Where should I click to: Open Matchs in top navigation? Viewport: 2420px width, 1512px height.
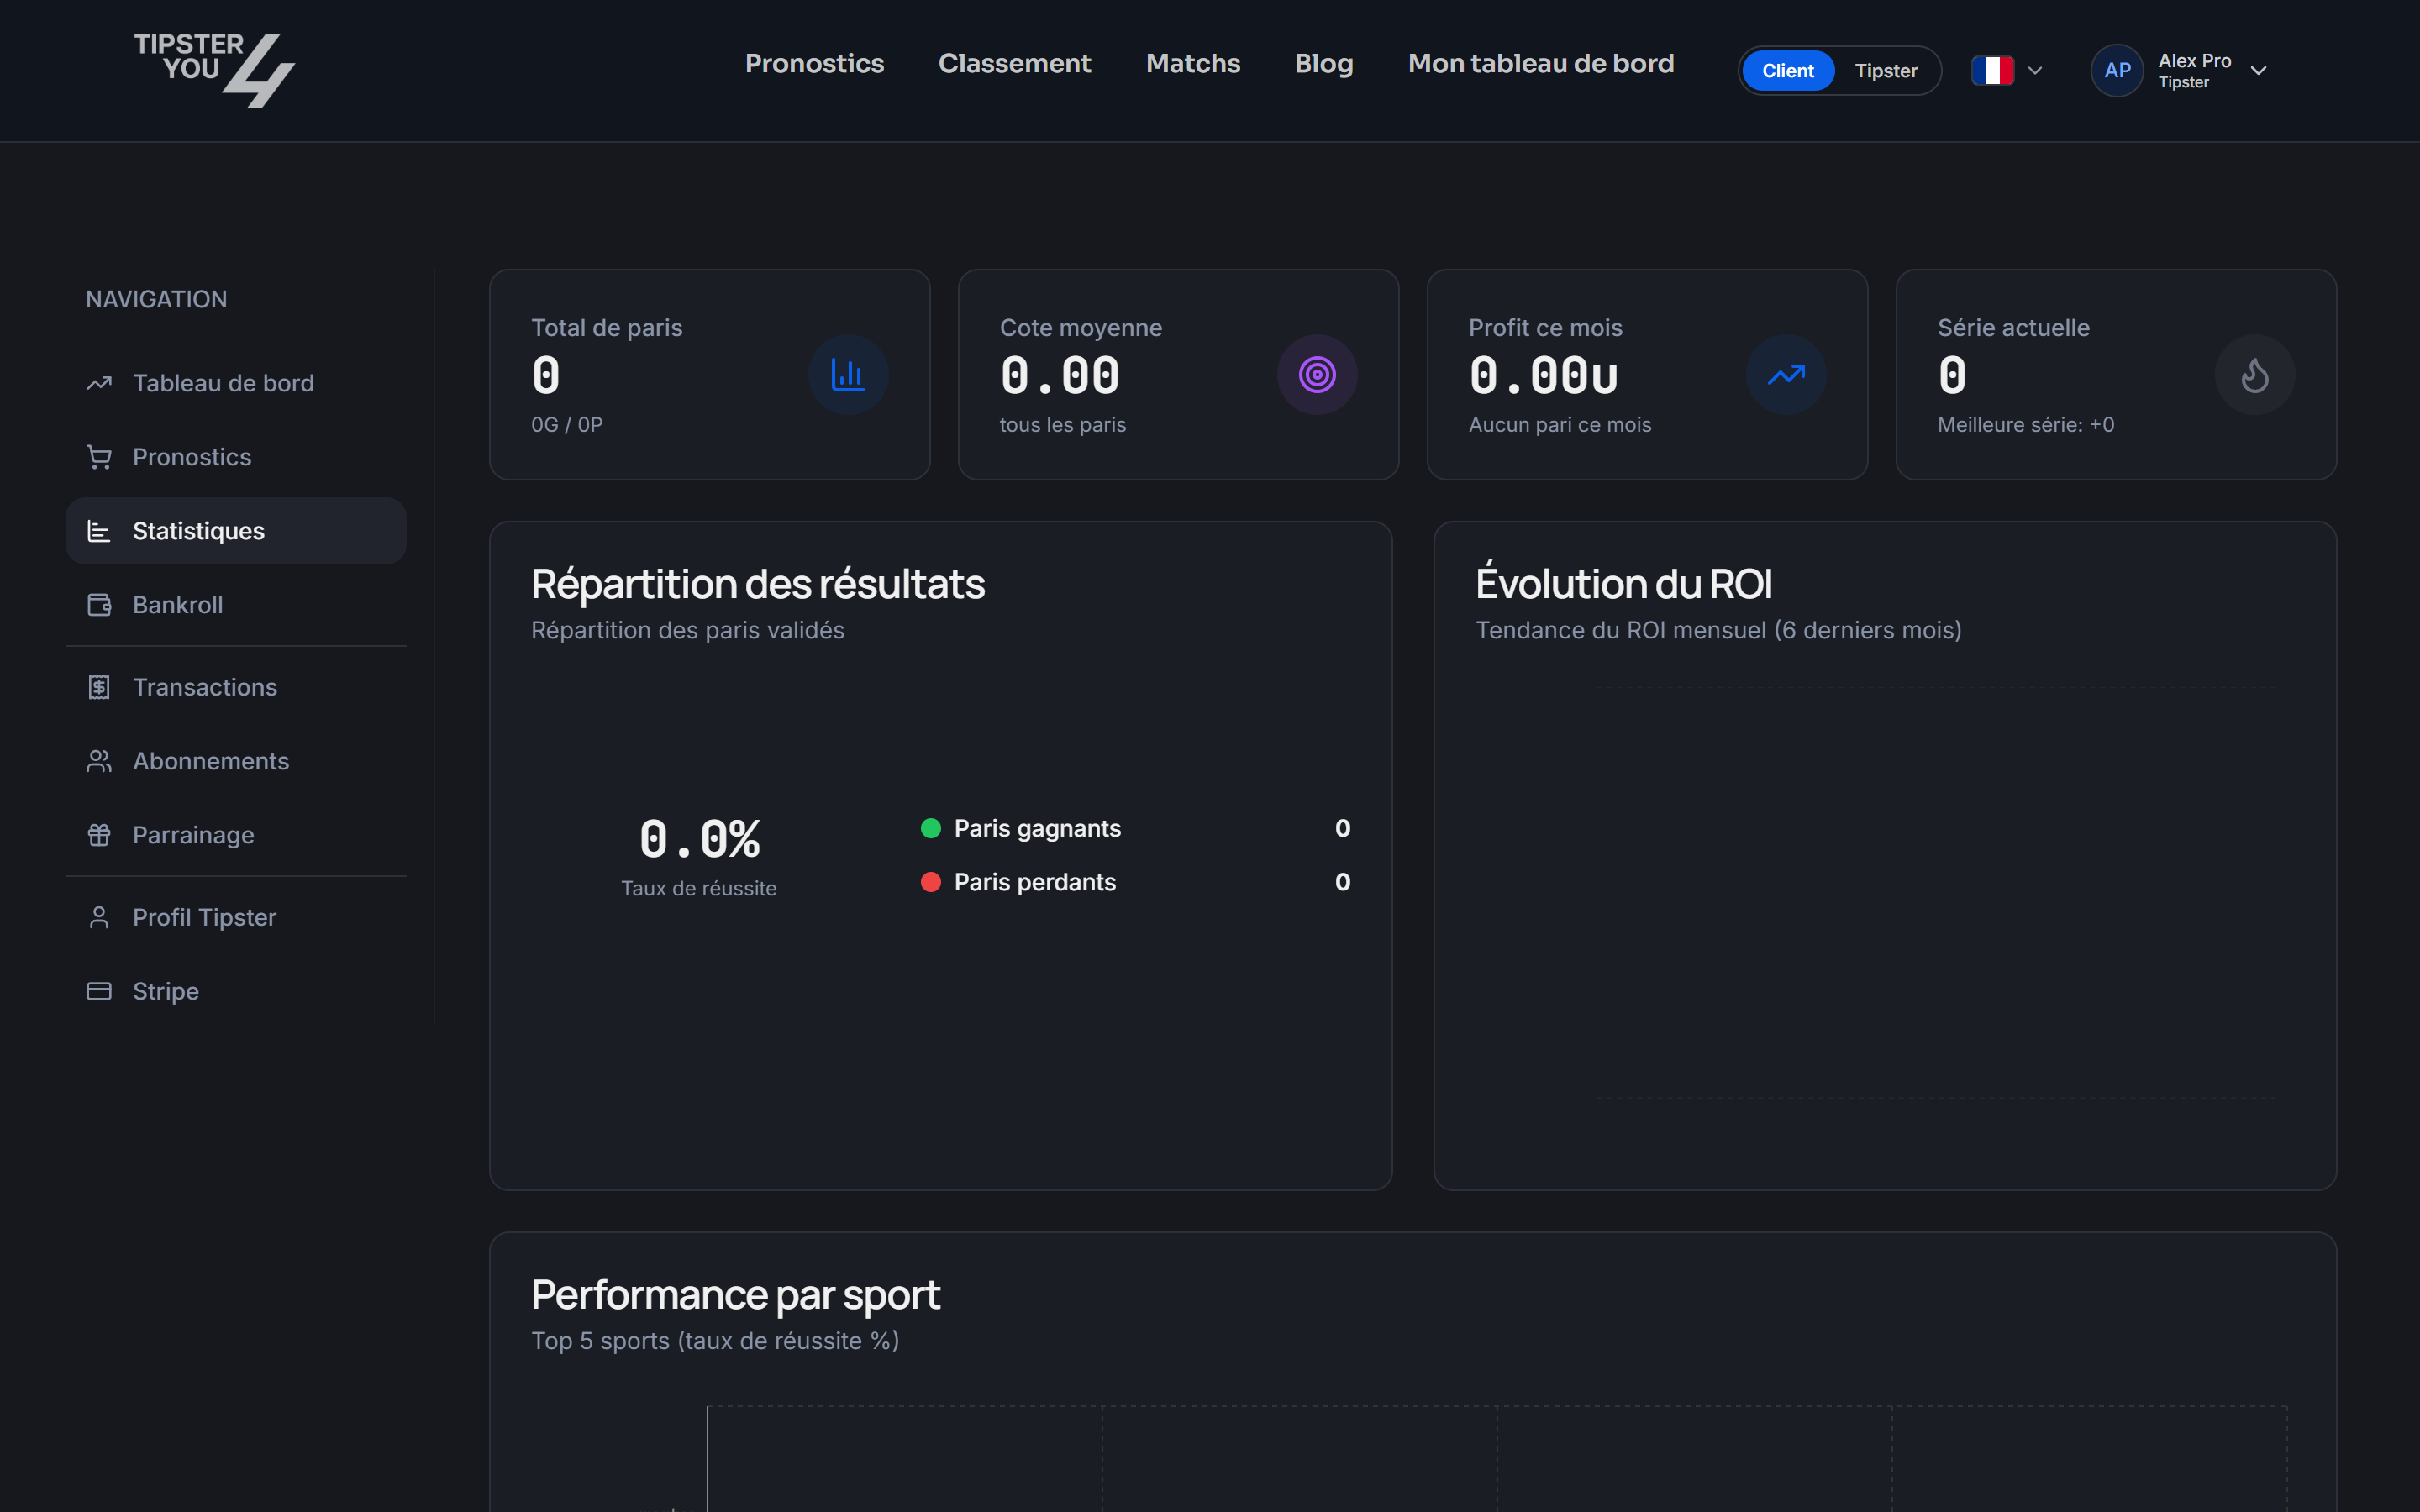click(x=1193, y=63)
